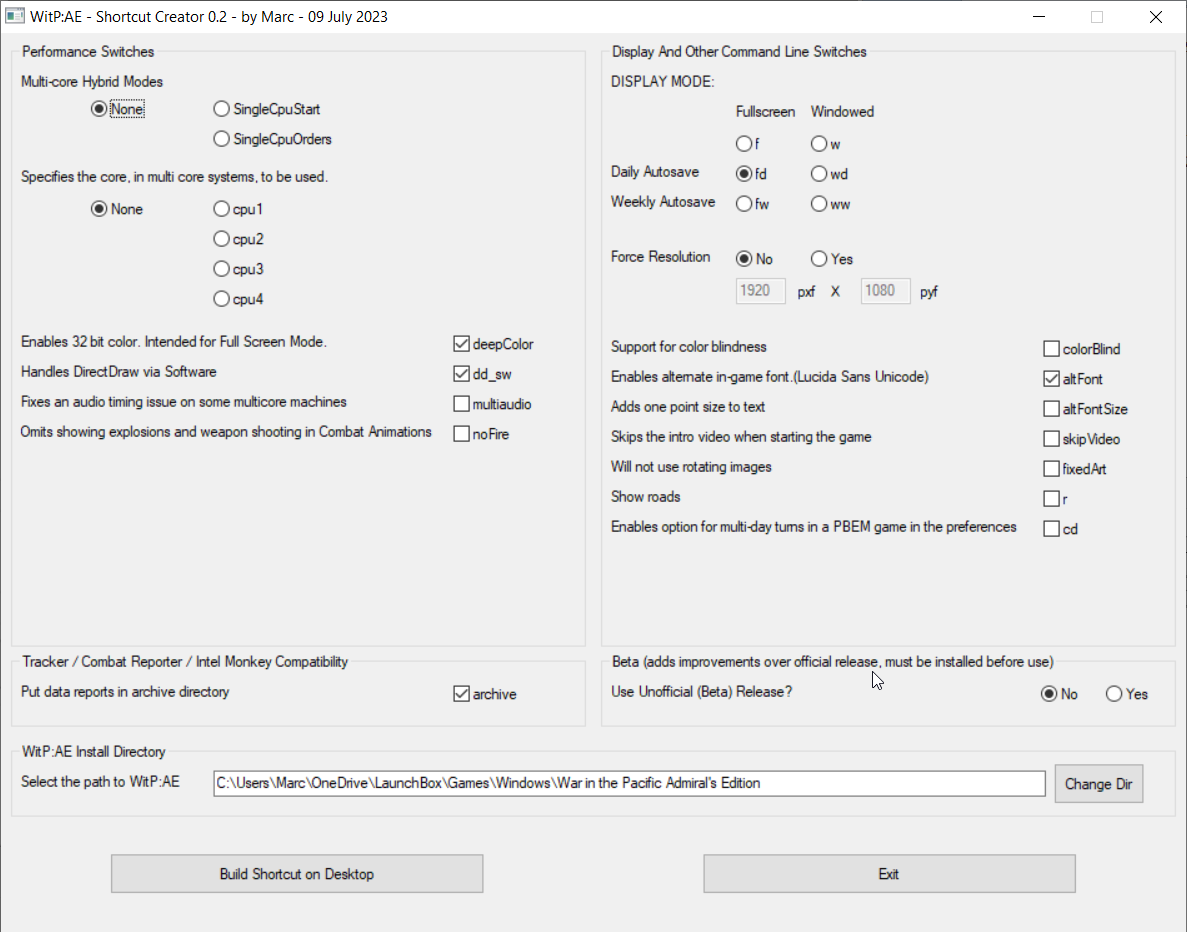Click the WitP:AE install path field
Viewport: 1187px width, 932px height.
point(629,784)
